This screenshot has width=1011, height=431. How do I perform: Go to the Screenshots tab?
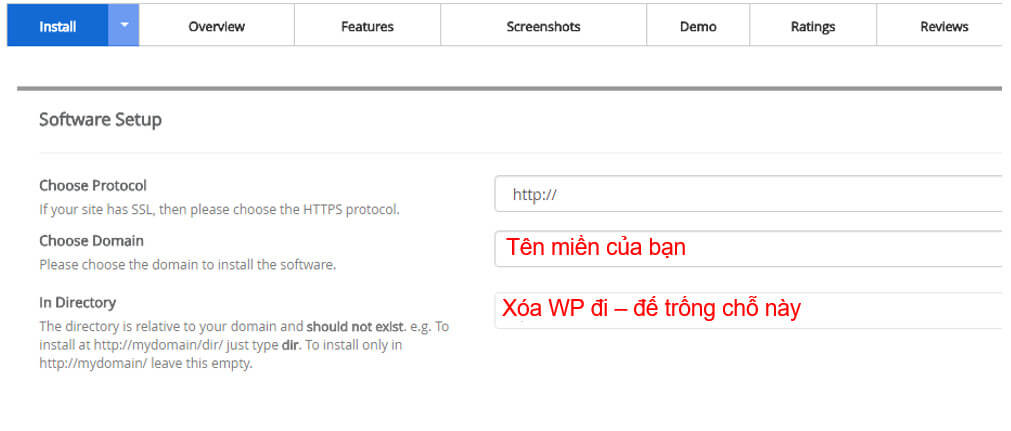543,26
